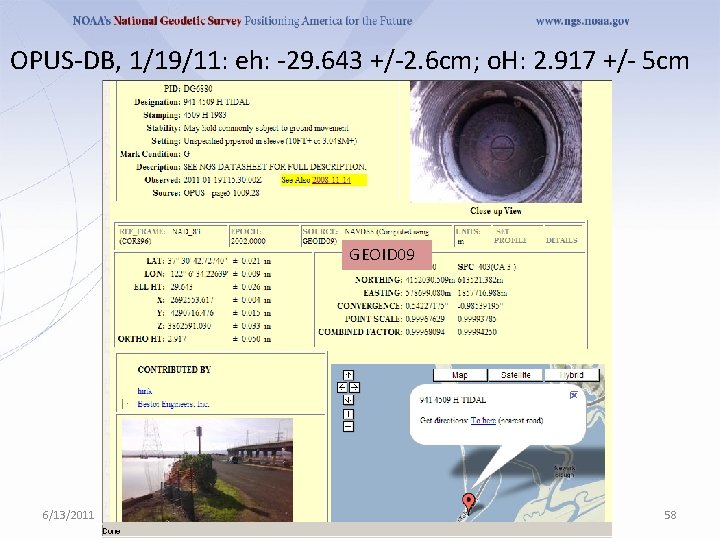Screen dimensions: 720x540
Task: Click the www.ngs.noaa.gov header text
Action: tap(582, 21)
